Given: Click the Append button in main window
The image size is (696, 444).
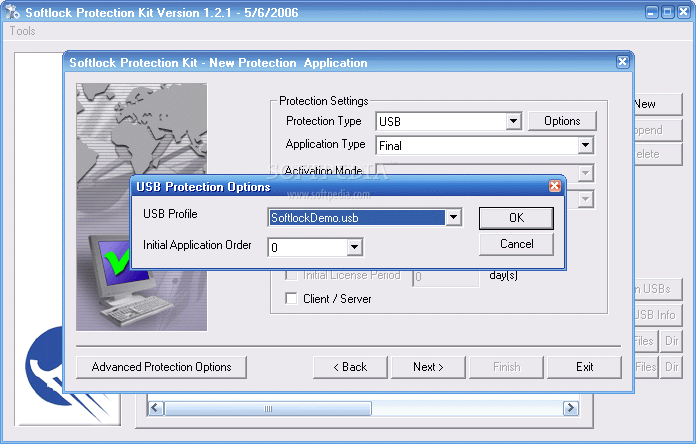Looking at the screenshot, I should click(x=657, y=130).
